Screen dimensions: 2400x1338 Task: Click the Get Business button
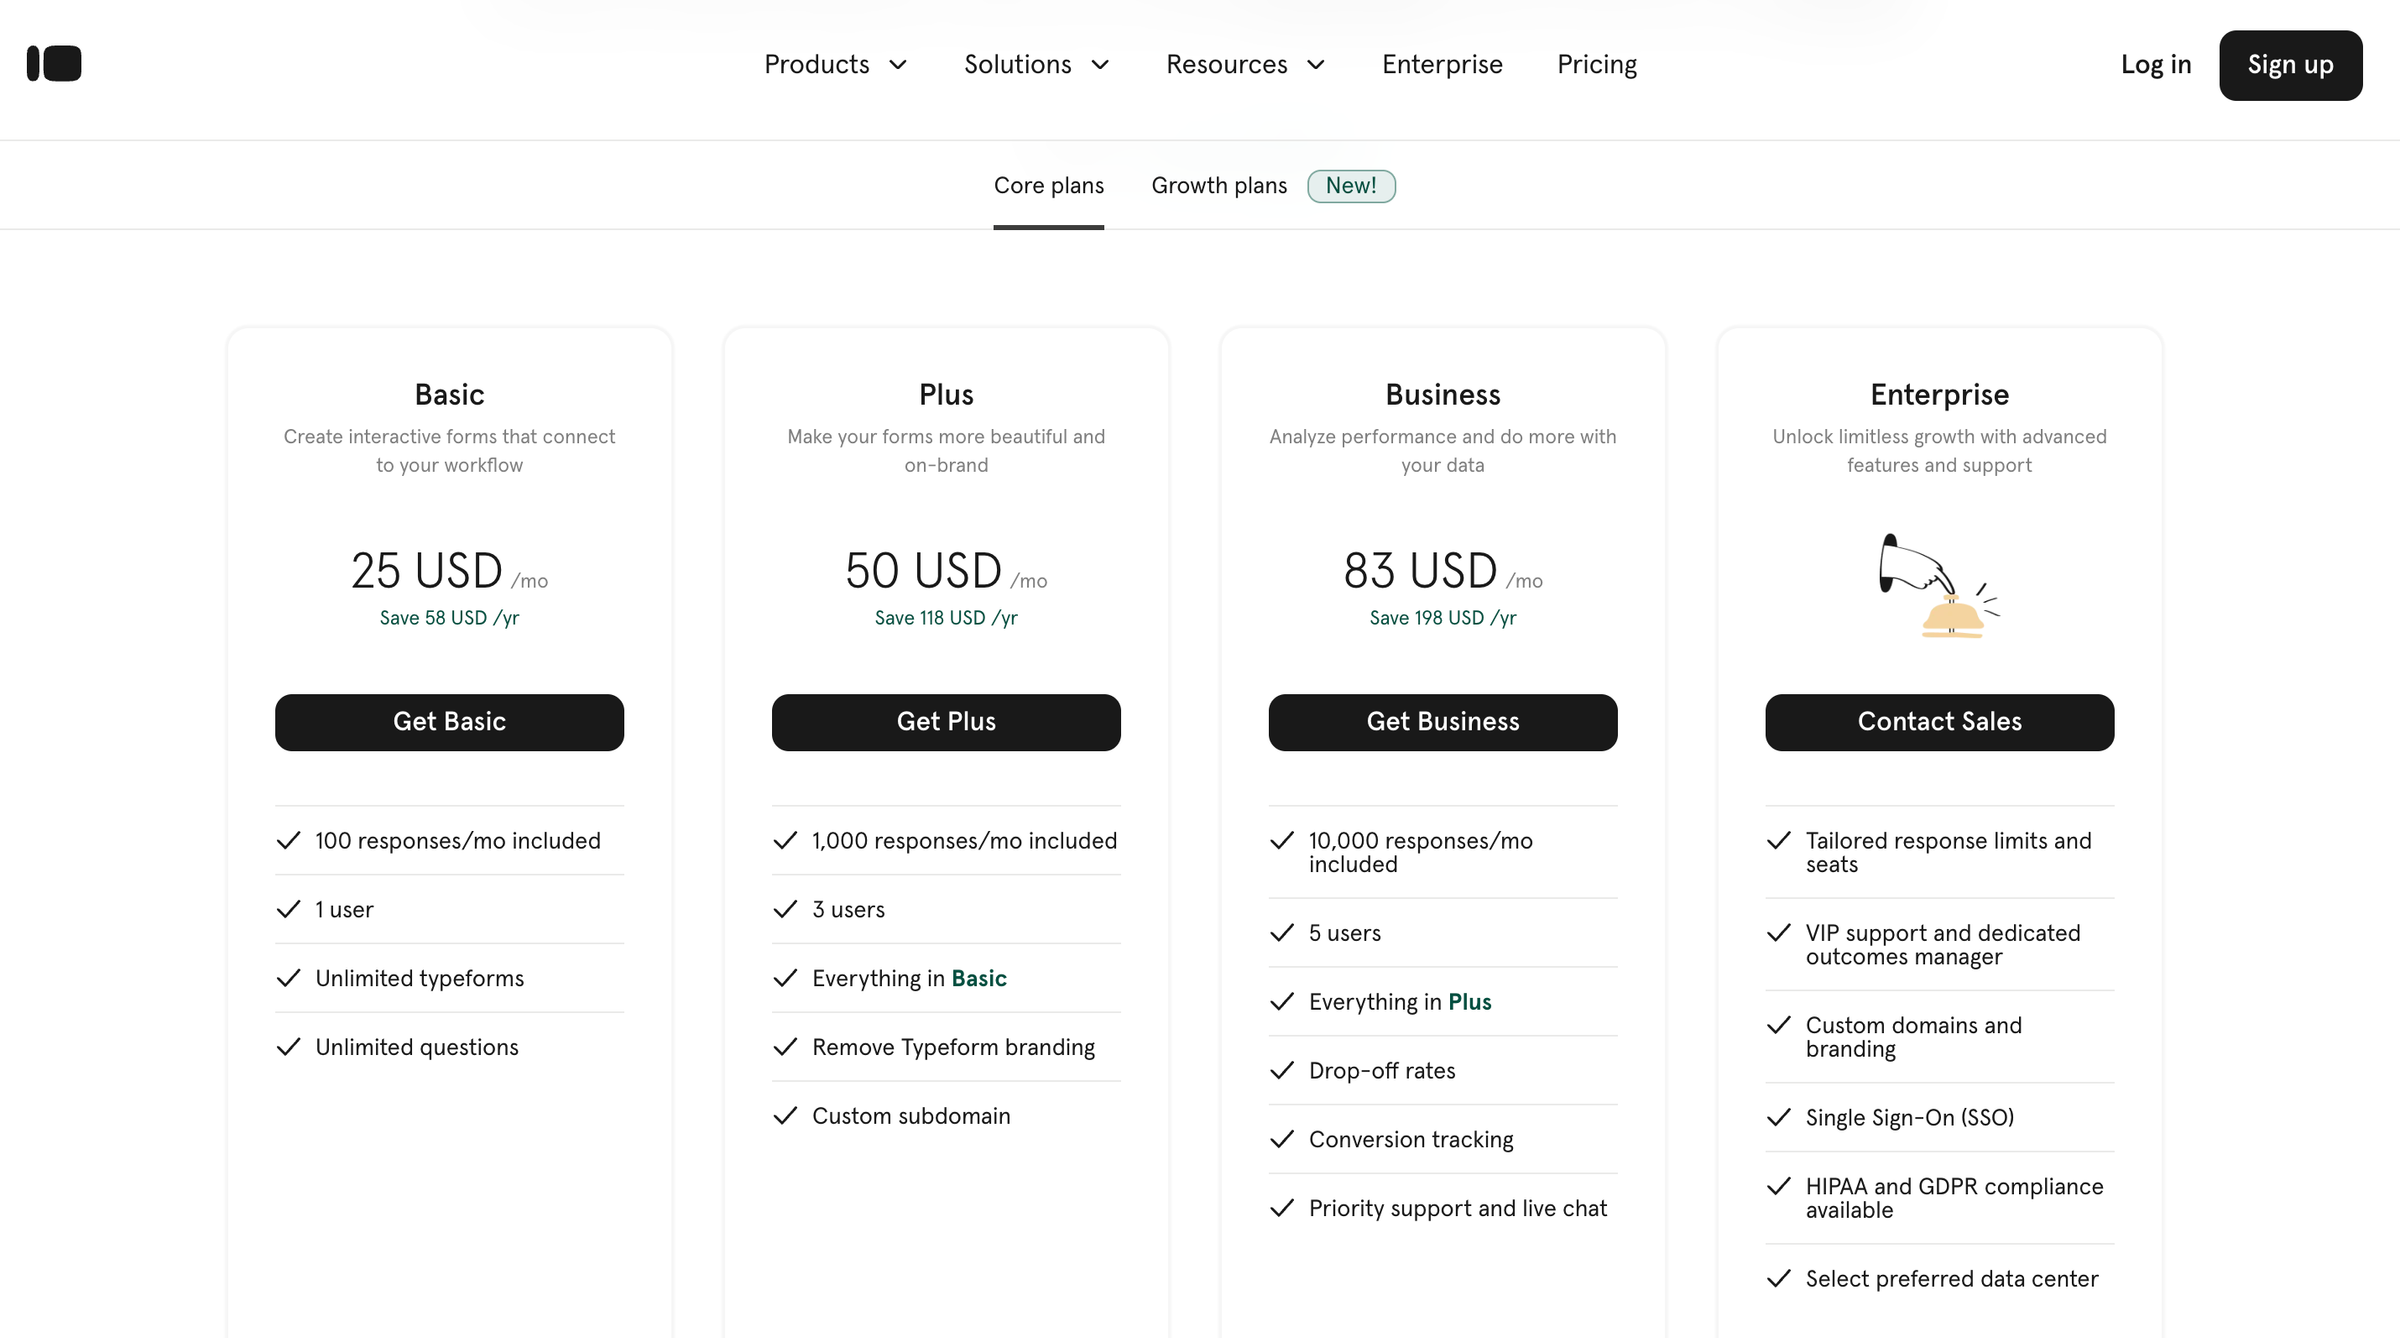(1442, 722)
